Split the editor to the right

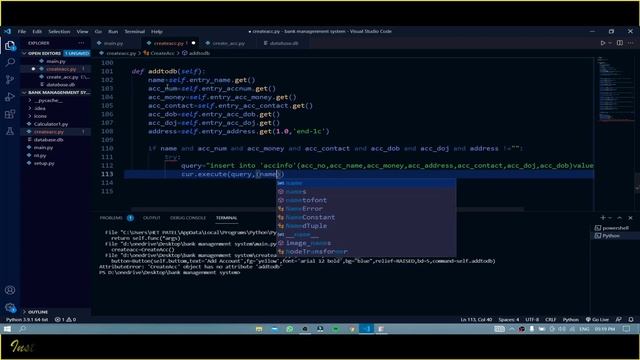620,43
